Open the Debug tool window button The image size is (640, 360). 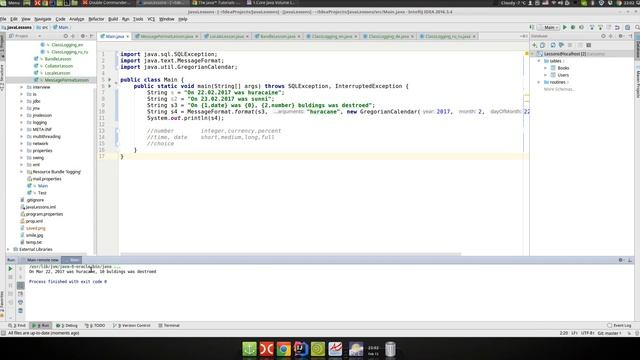[67, 326]
